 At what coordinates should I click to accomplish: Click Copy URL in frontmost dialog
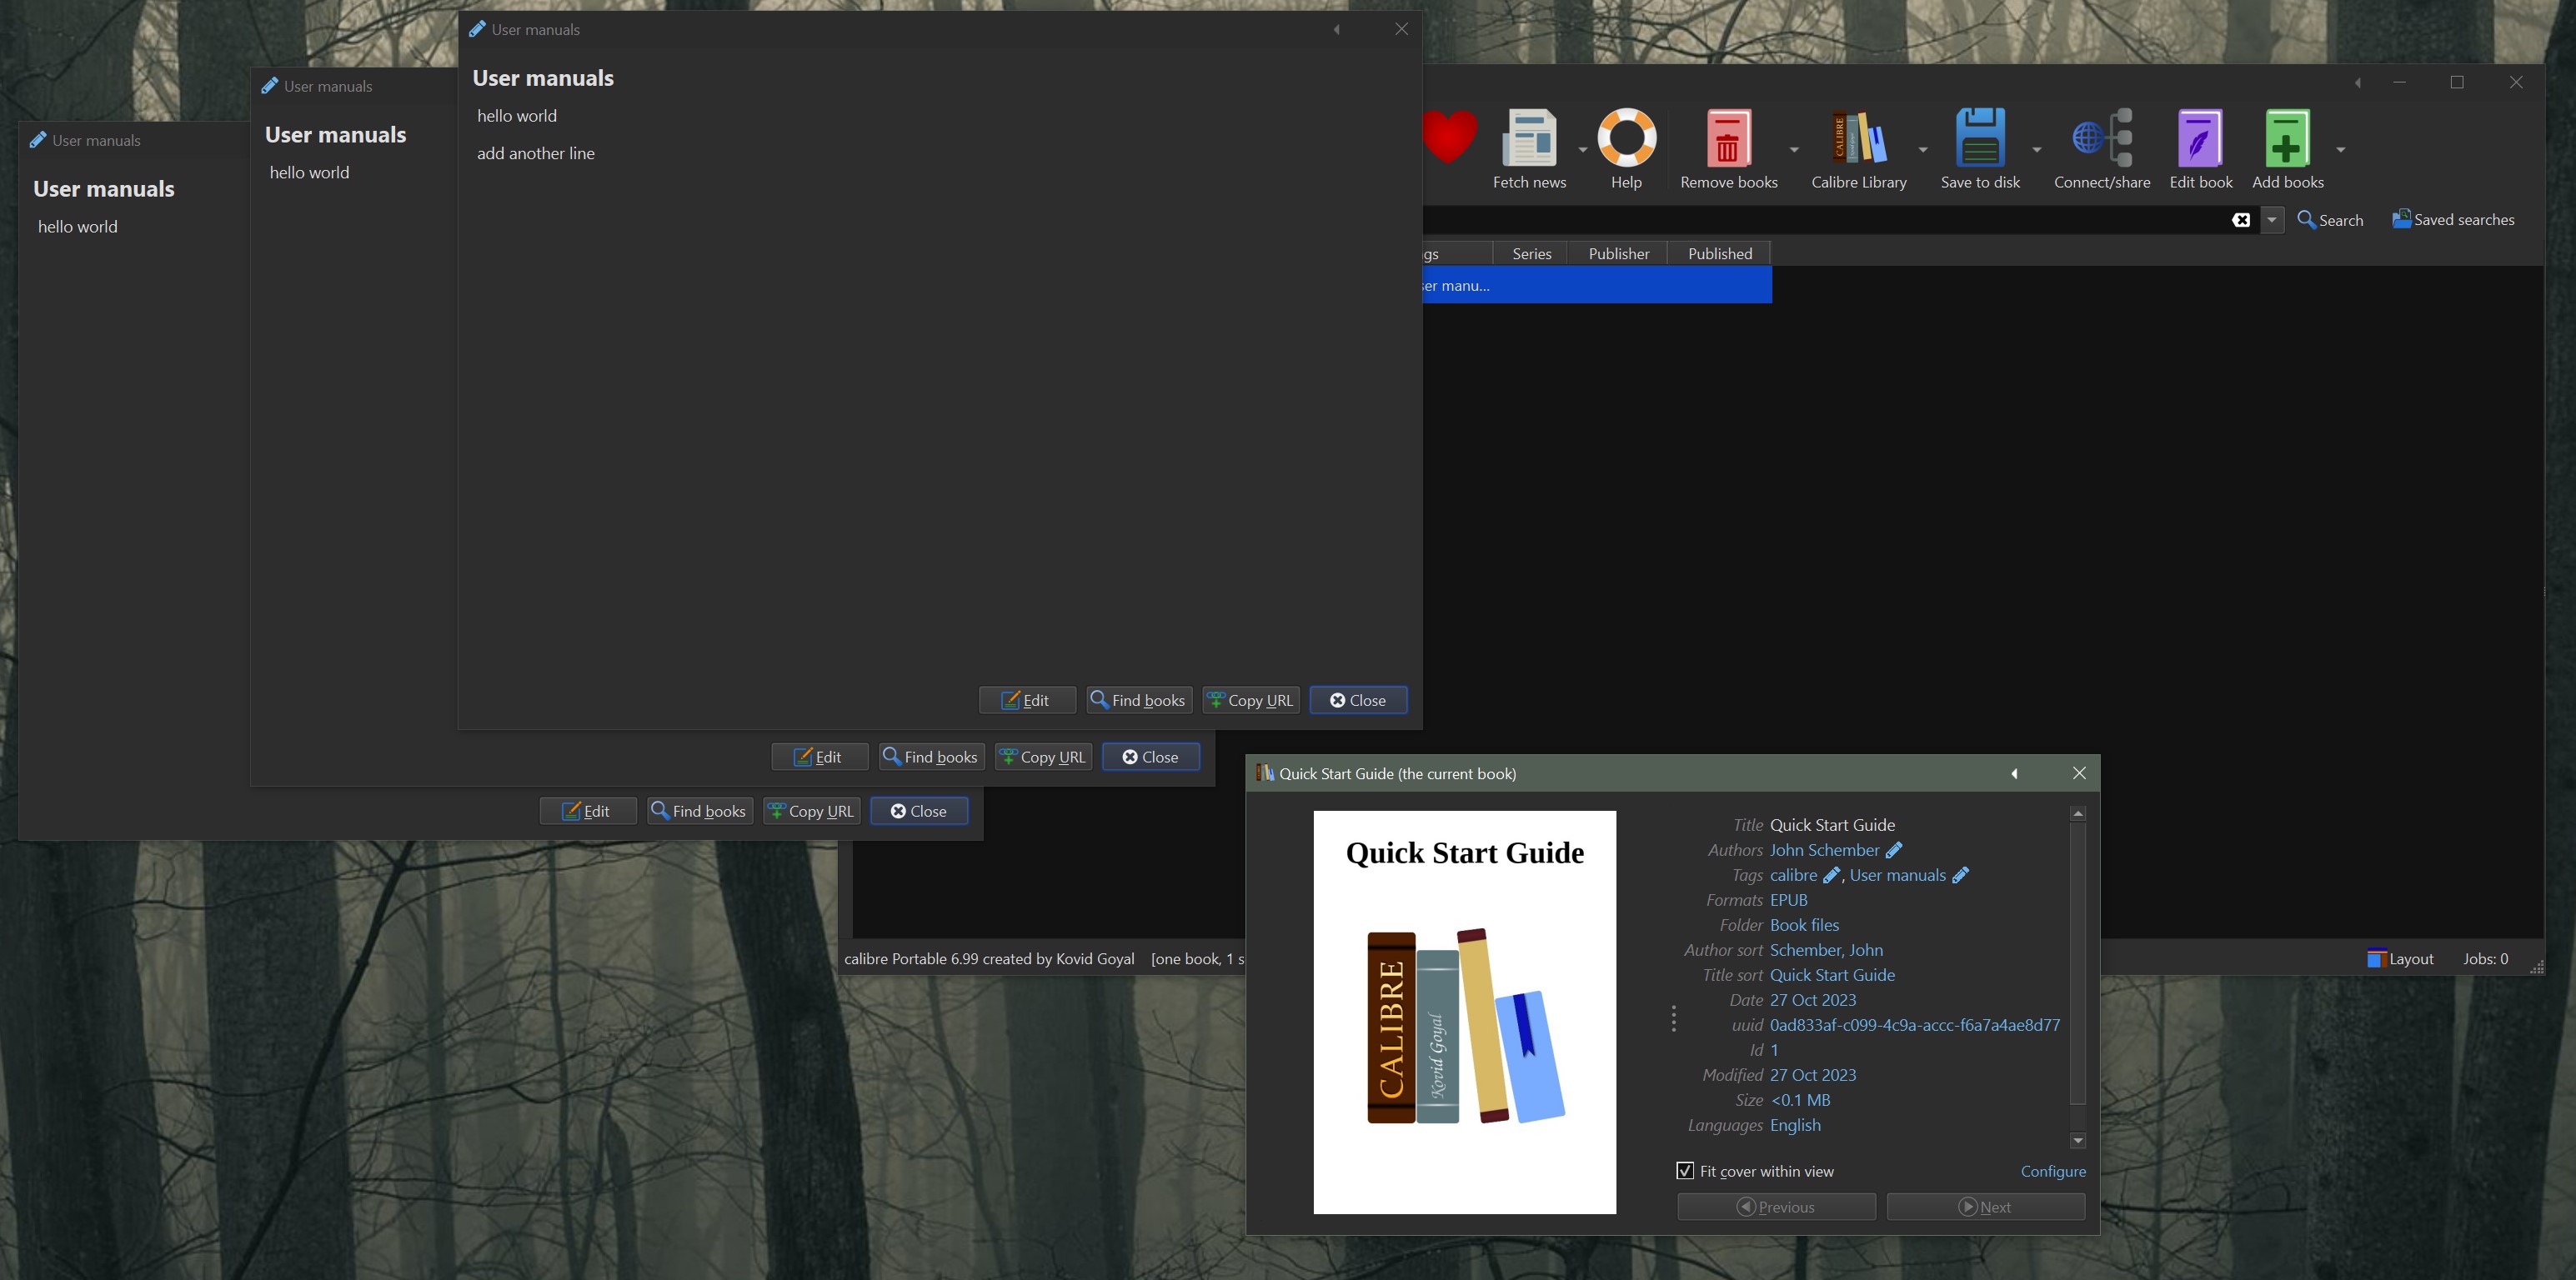[x=1250, y=700]
